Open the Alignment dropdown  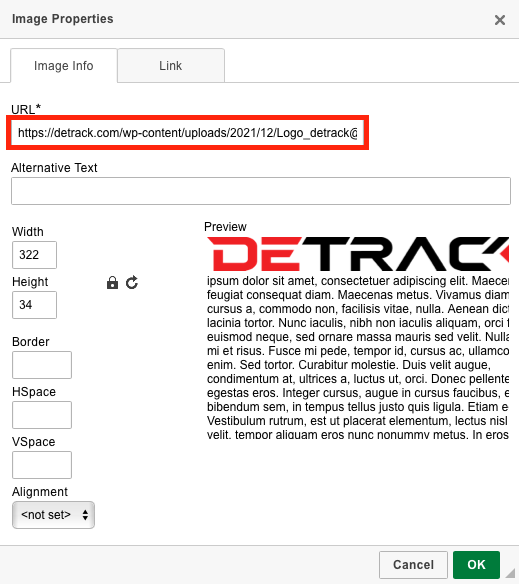(53, 515)
